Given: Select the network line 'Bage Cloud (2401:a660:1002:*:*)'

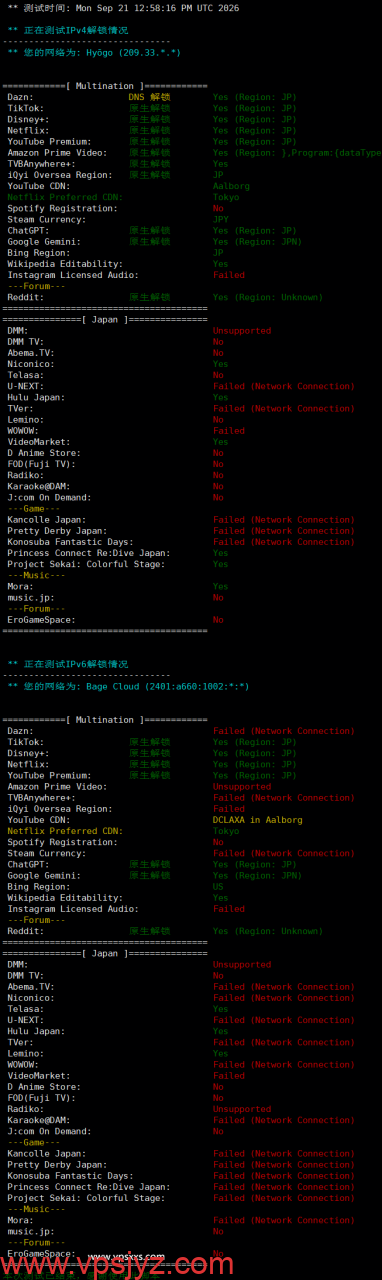Looking at the screenshot, I should (x=169, y=686).
